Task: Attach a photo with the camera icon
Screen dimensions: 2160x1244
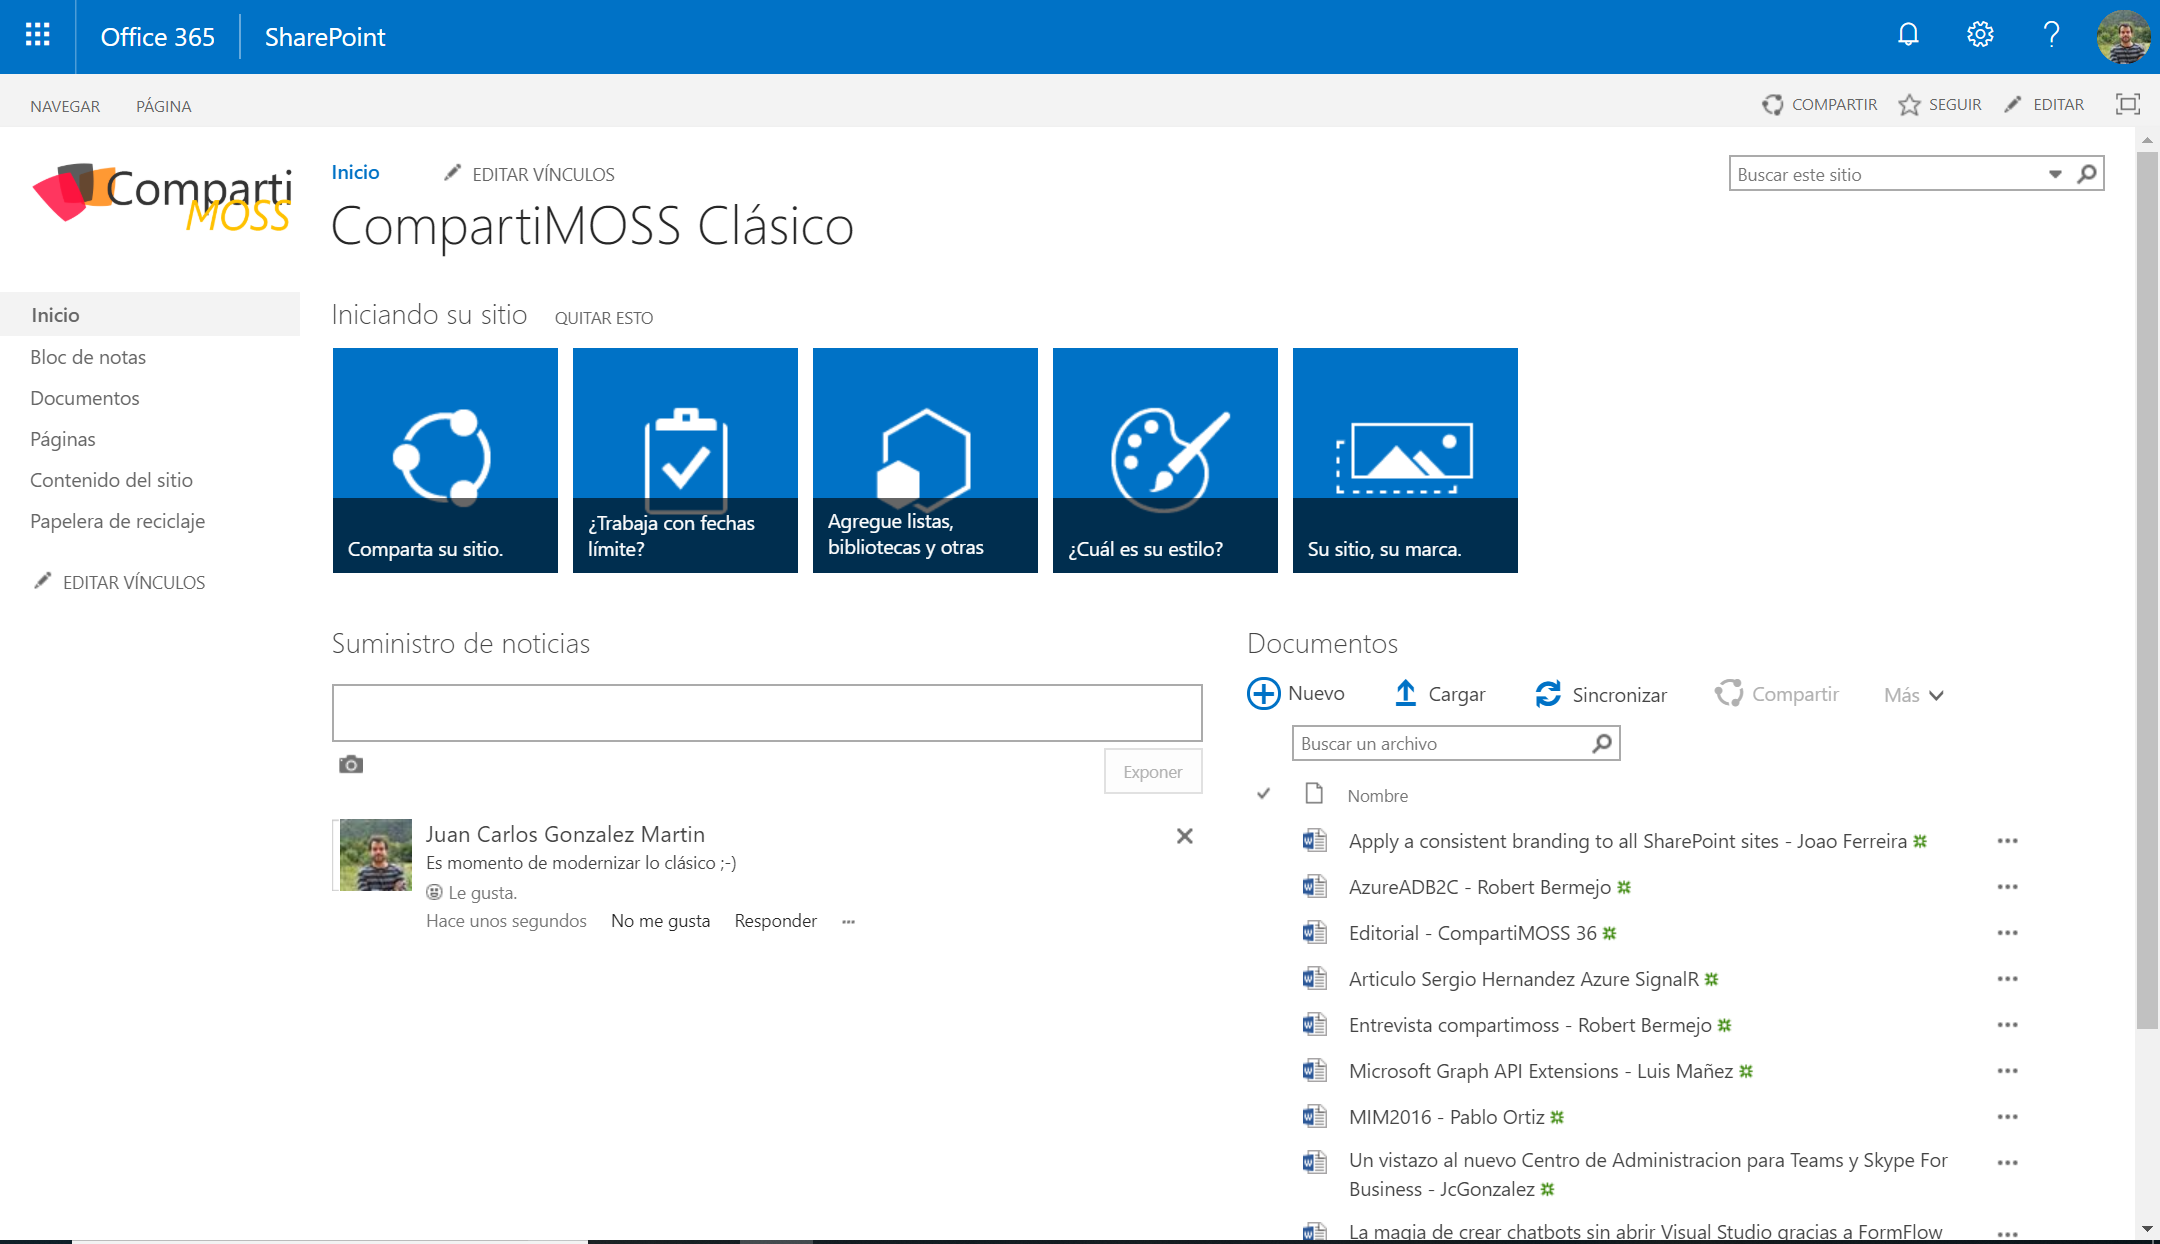Action: pos(351,764)
